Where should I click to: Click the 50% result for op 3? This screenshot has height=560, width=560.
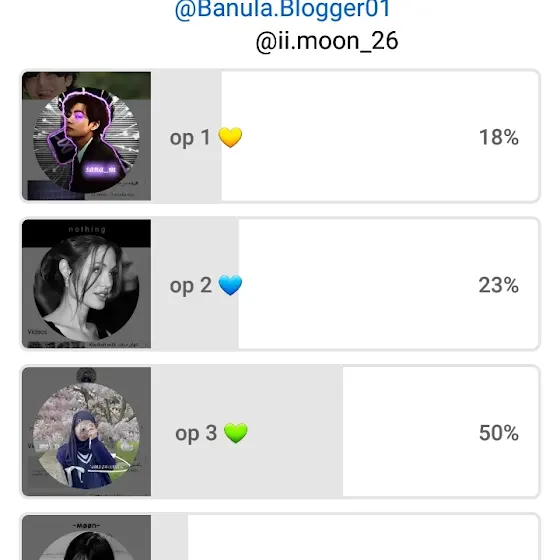tap(499, 433)
